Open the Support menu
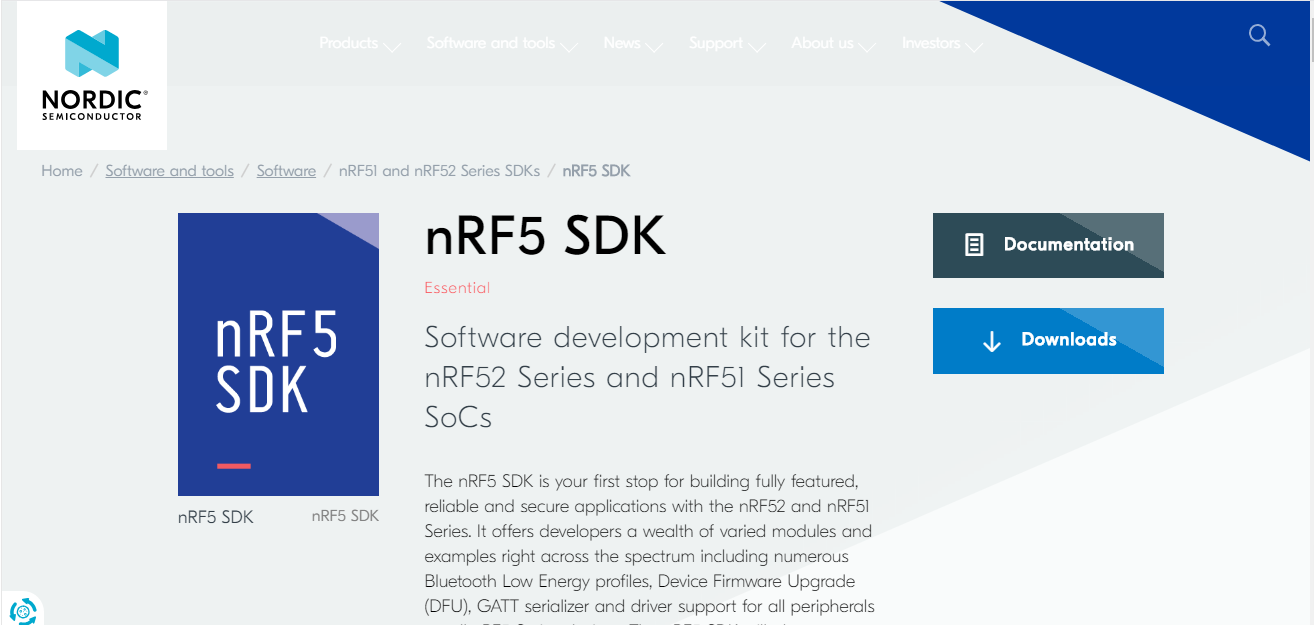This screenshot has height=625, width=1314. coord(716,43)
